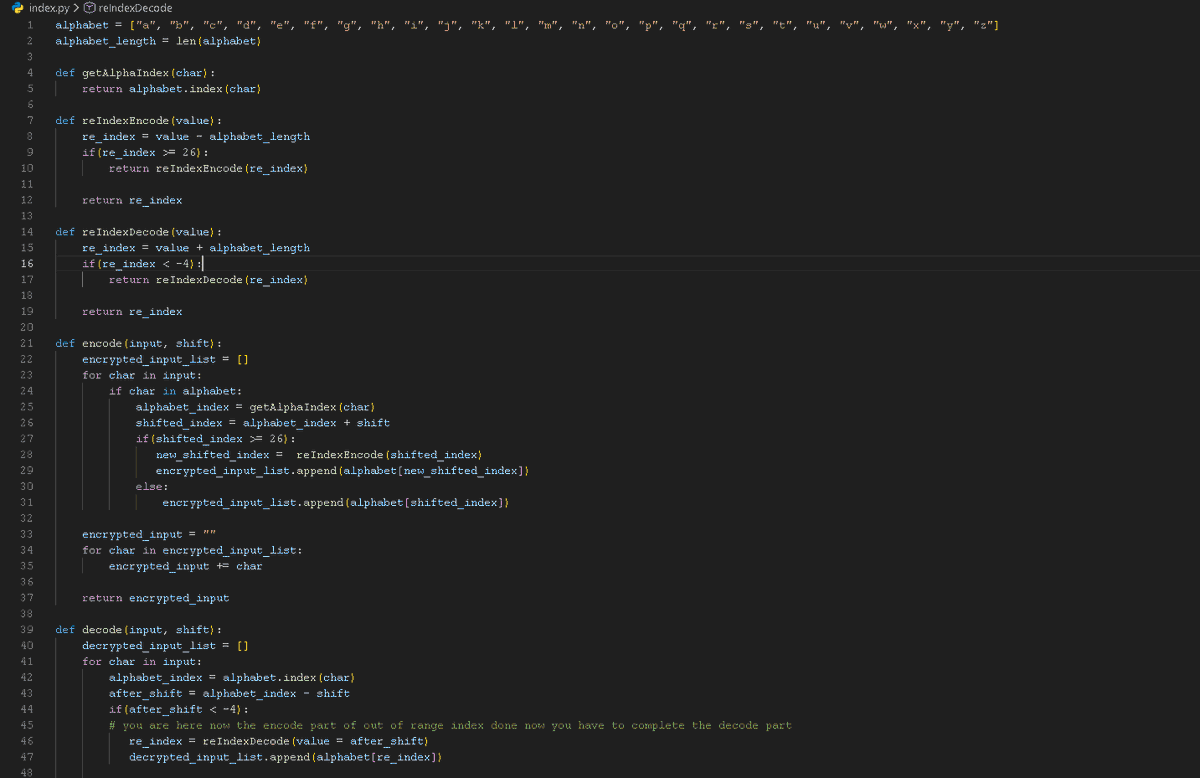Click the alphabet list definition line
The width and height of the screenshot is (1200, 778).
click(x=526, y=25)
